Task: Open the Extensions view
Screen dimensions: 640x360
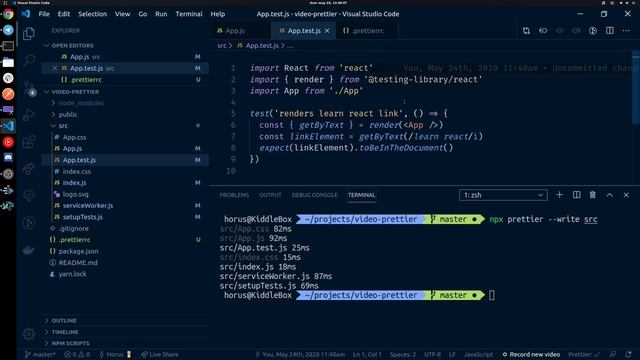Action: [29, 142]
